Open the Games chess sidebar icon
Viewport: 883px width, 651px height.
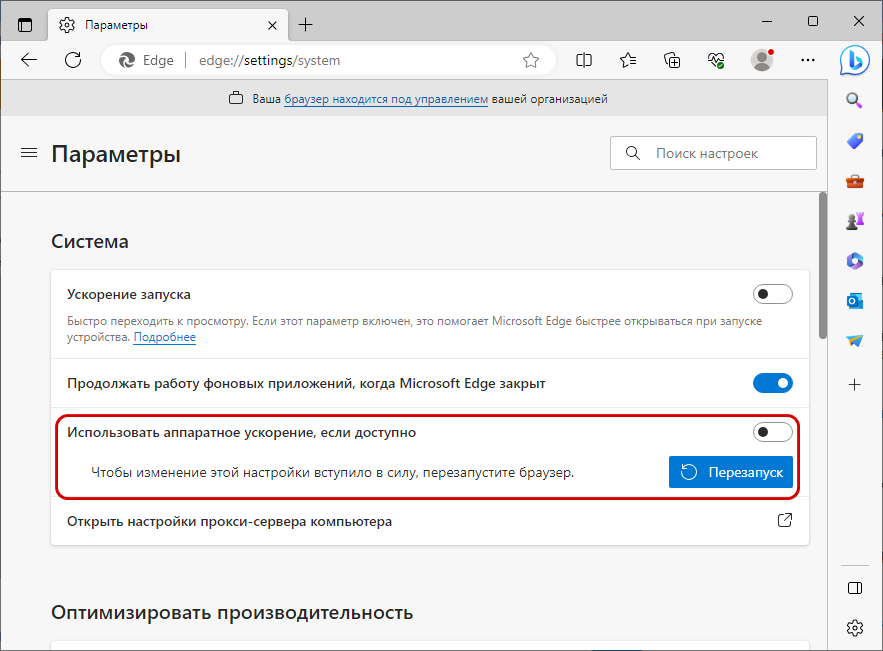point(854,221)
